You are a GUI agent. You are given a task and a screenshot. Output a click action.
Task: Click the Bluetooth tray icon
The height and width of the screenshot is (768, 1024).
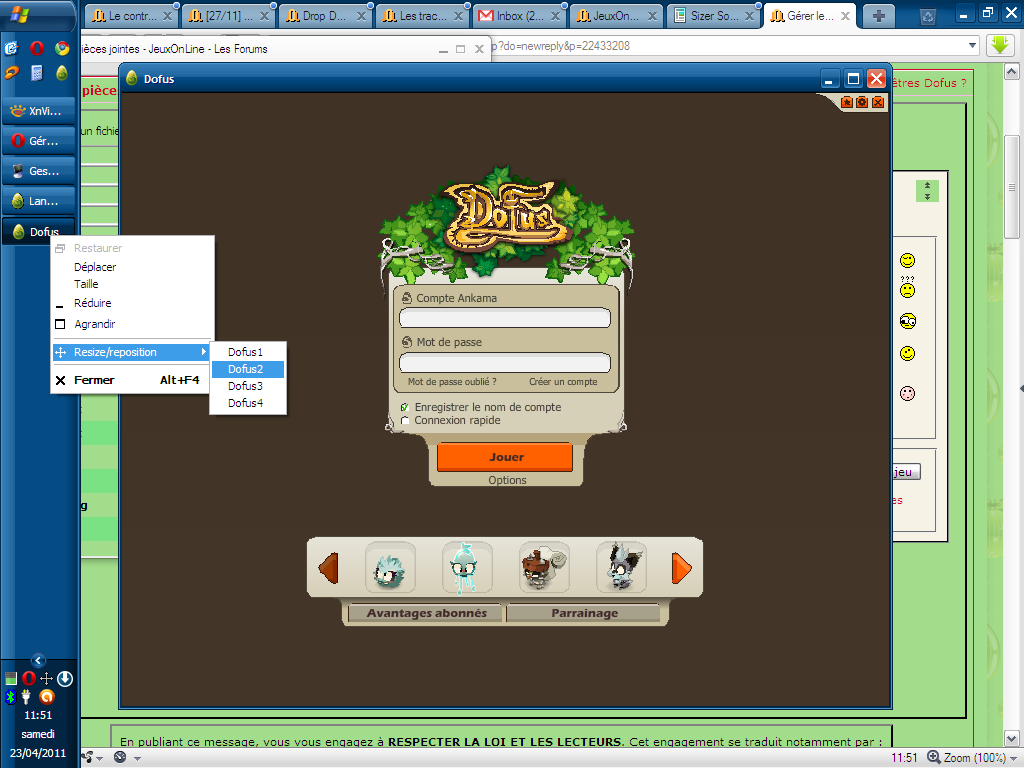coord(10,697)
